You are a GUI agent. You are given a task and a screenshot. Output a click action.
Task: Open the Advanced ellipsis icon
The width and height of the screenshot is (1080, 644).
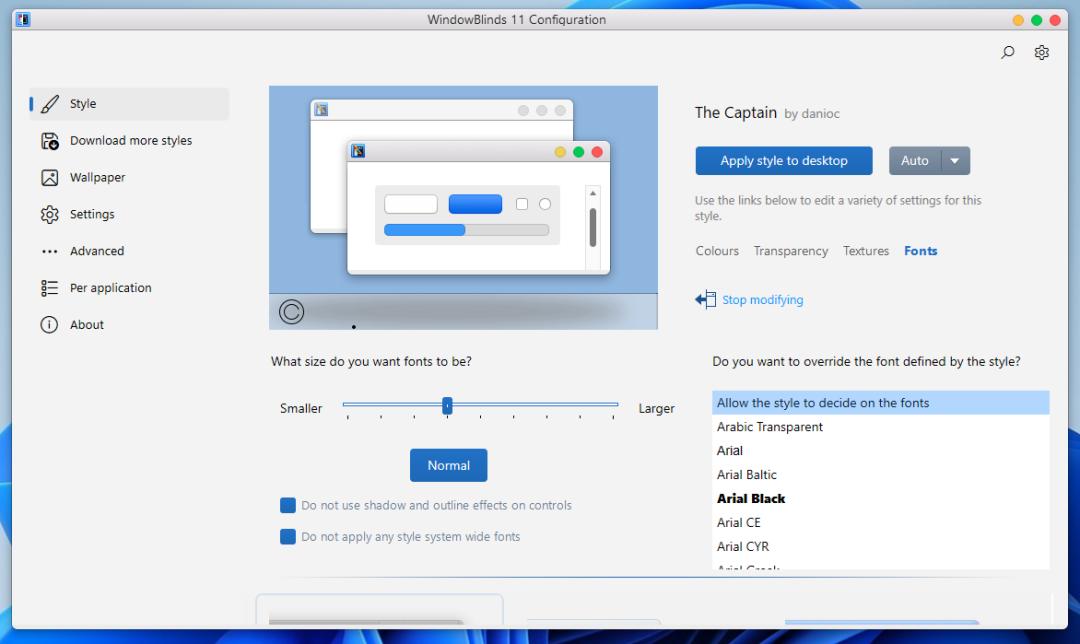[x=50, y=252]
